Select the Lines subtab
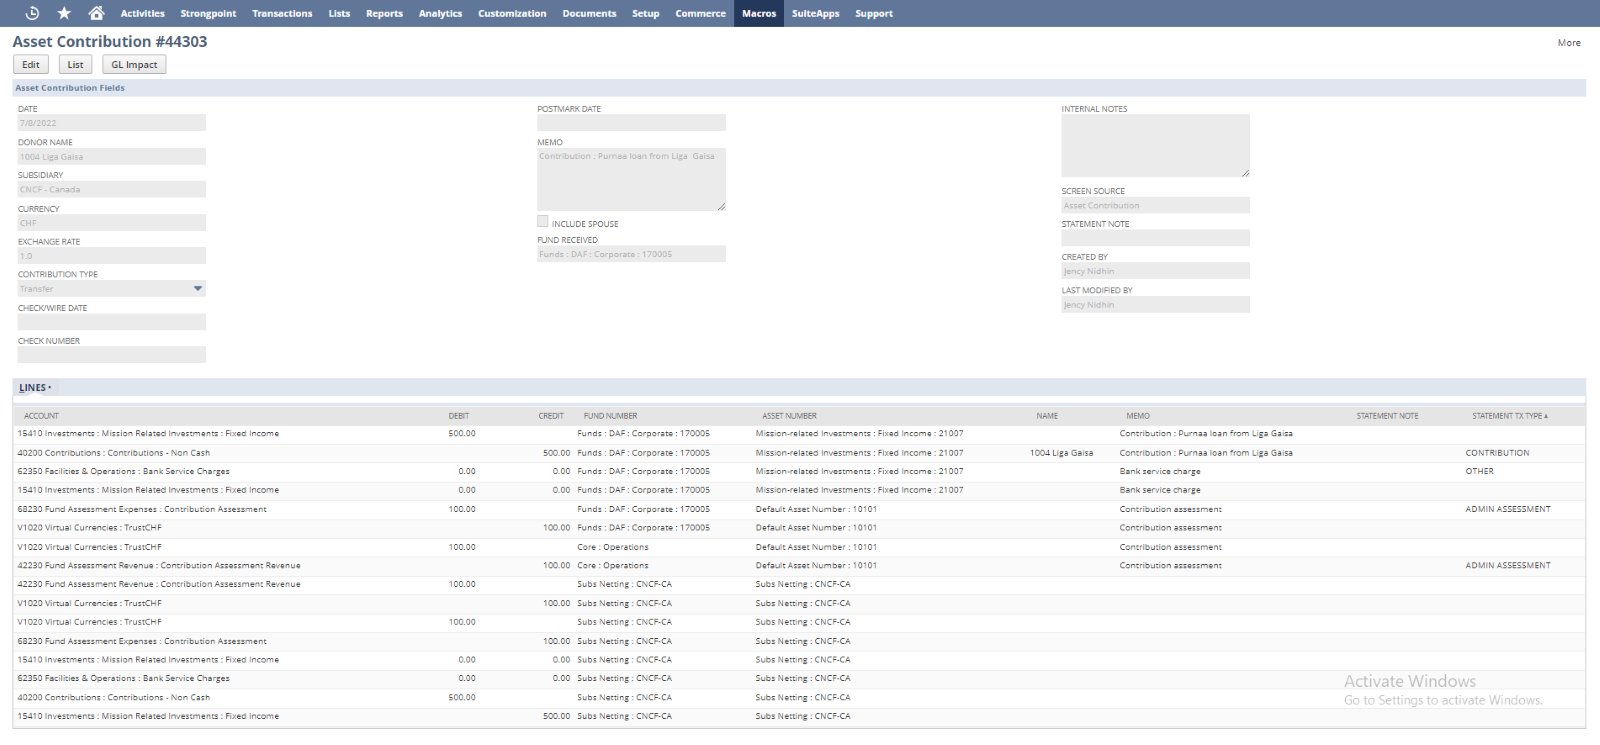The width and height of the screenshot is (1600, 745). 33,388
